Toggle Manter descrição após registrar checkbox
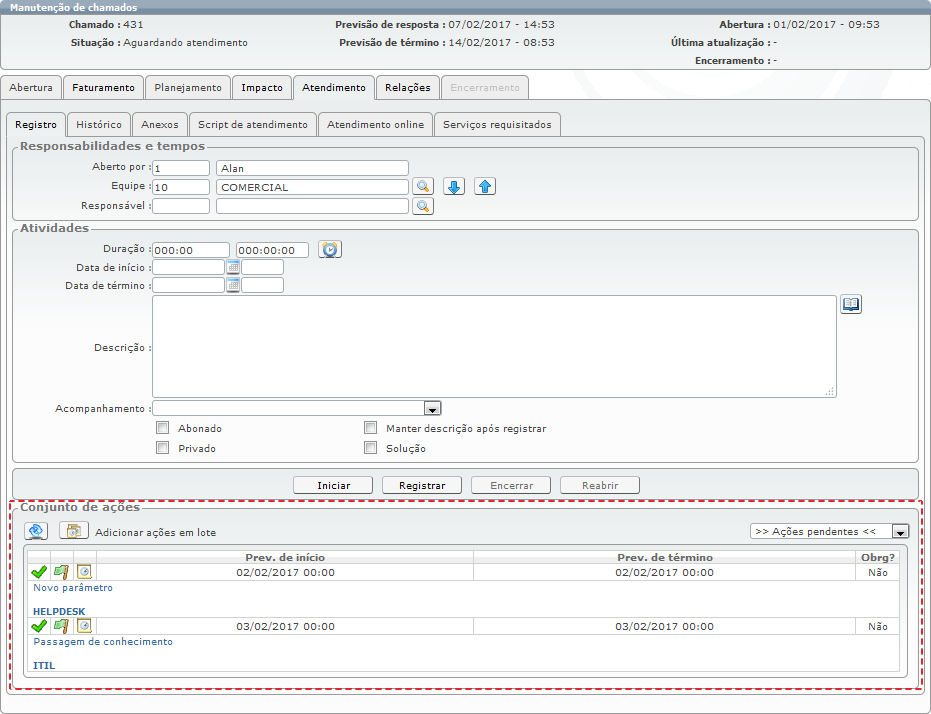This screenshot has height=714, width=931. click(370, 428)
